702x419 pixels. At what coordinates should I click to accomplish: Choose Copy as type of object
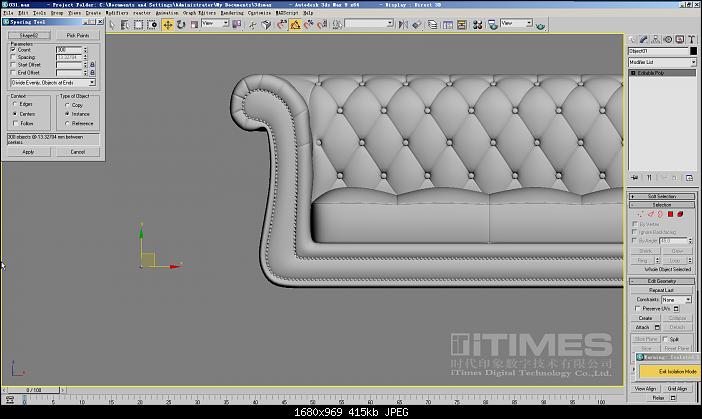click(67, 105)
